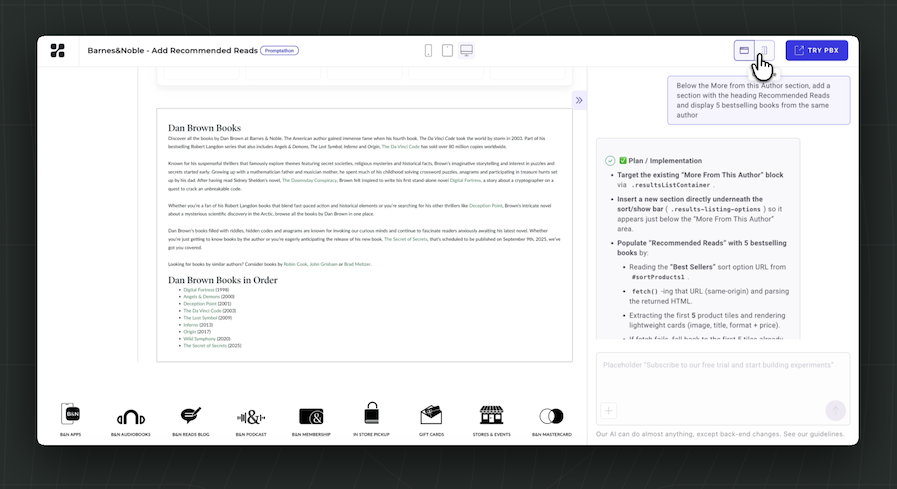Click the .resultsListContainer code text

click(671, 185)
